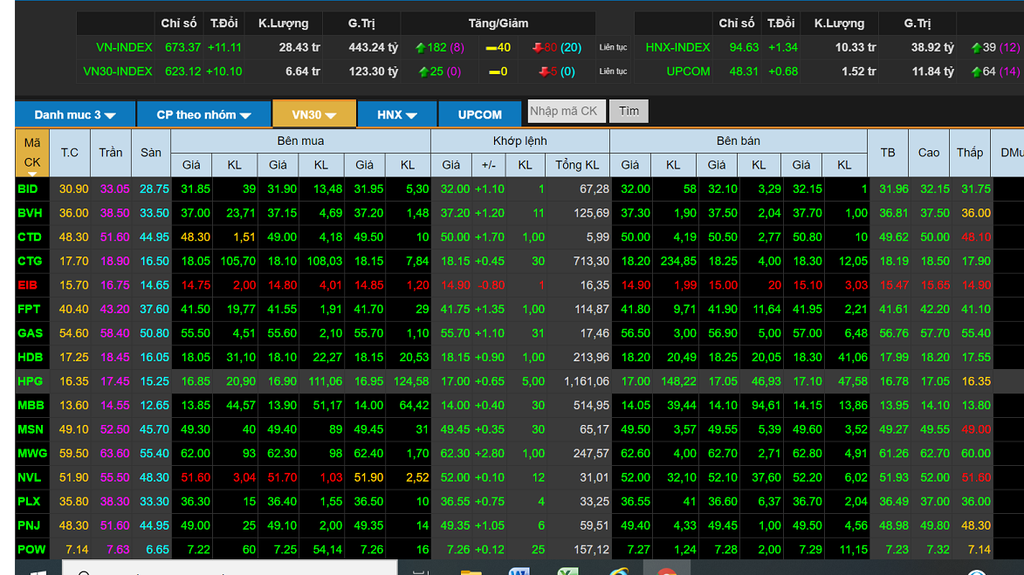Switch to the UPCOM tab
Screen dimensions: 1024x575
pyautogui.click(x=480, y=114)
